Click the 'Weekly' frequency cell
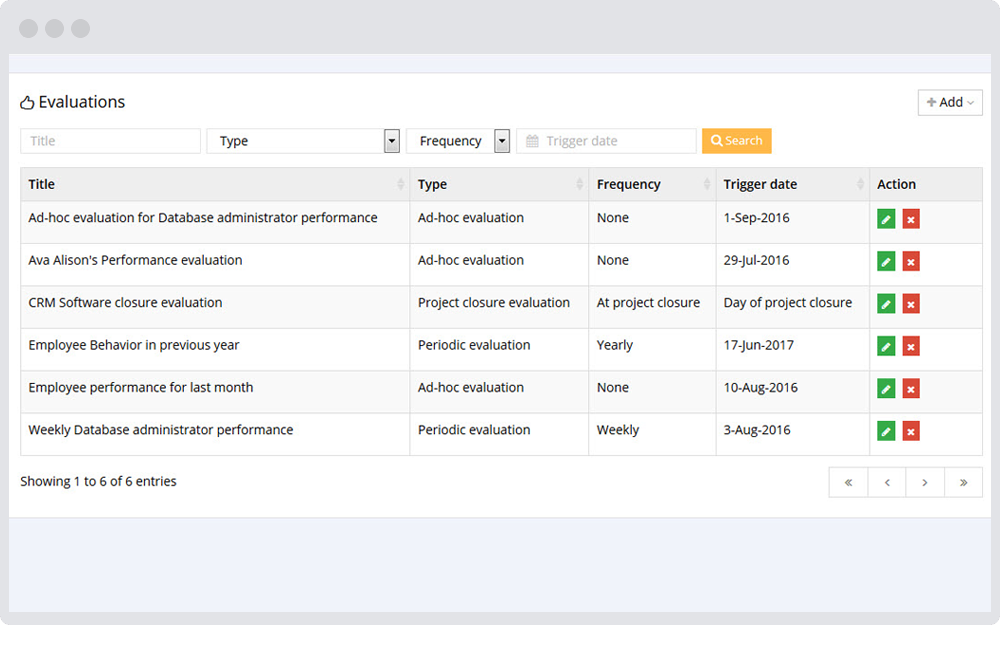 point(618,430)
